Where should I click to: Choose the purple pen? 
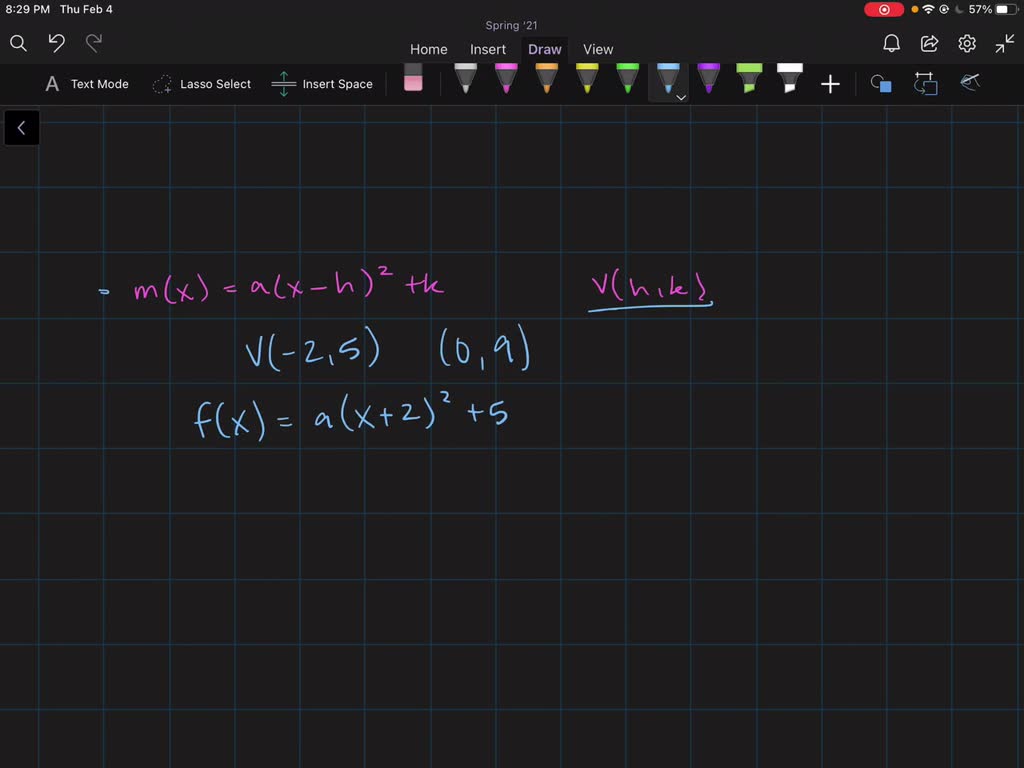click(708, 82)
